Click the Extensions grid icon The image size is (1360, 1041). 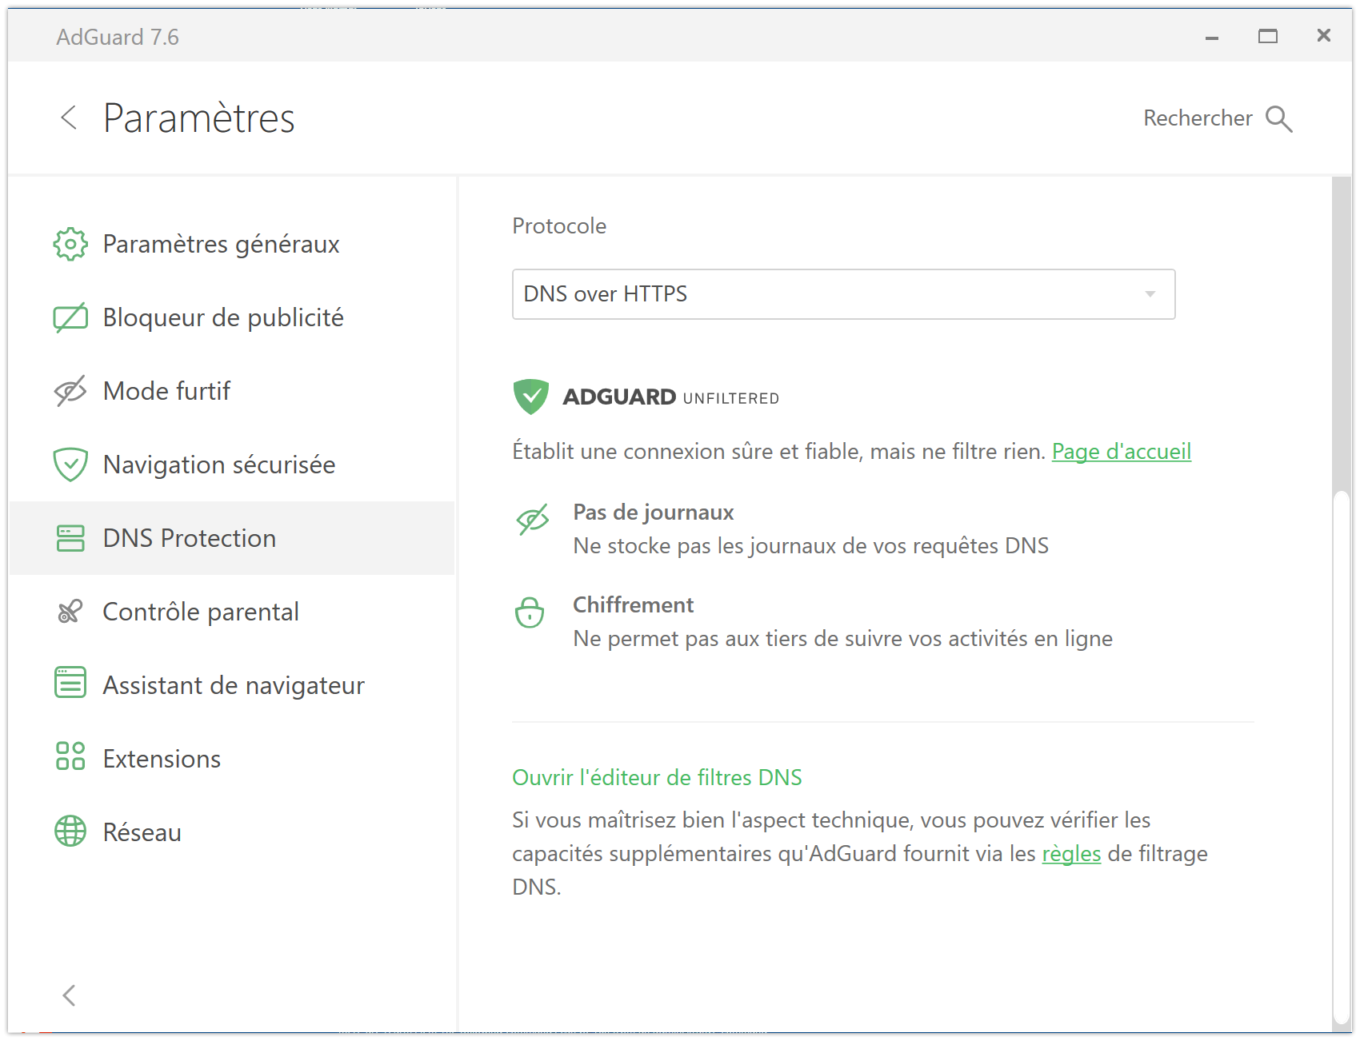pyautogui.click(x=70, y=756)
